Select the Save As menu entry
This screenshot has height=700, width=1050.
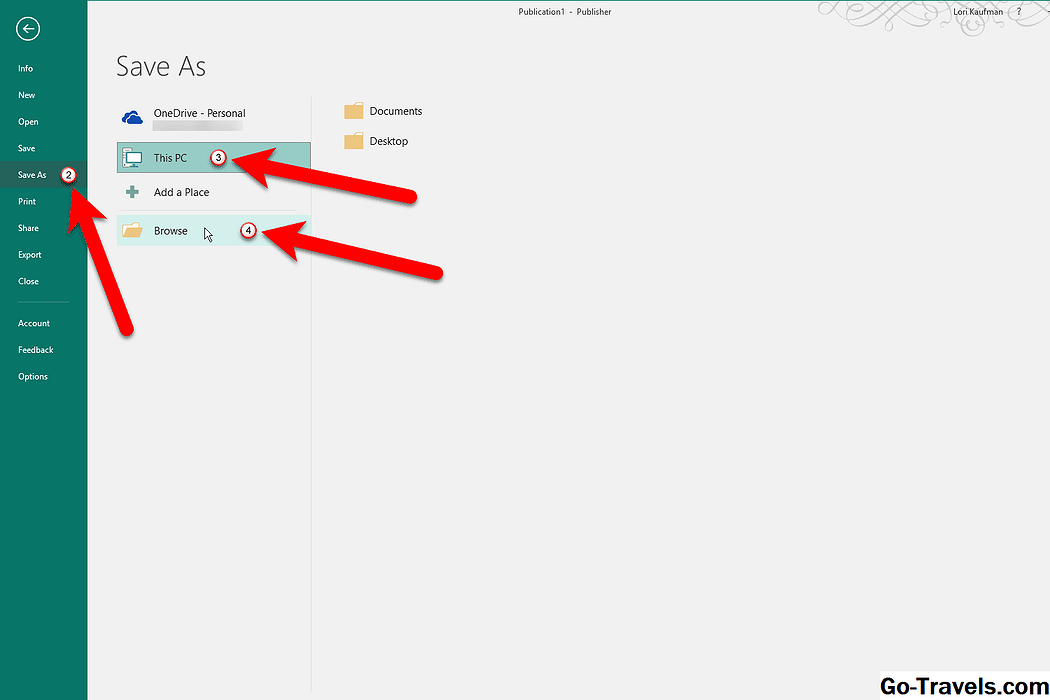click(32, 175)
